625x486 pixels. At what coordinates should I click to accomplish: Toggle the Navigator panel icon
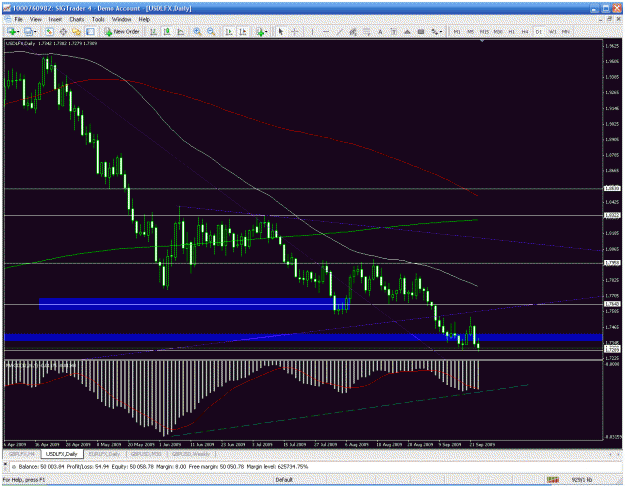(x=77, y=31)
